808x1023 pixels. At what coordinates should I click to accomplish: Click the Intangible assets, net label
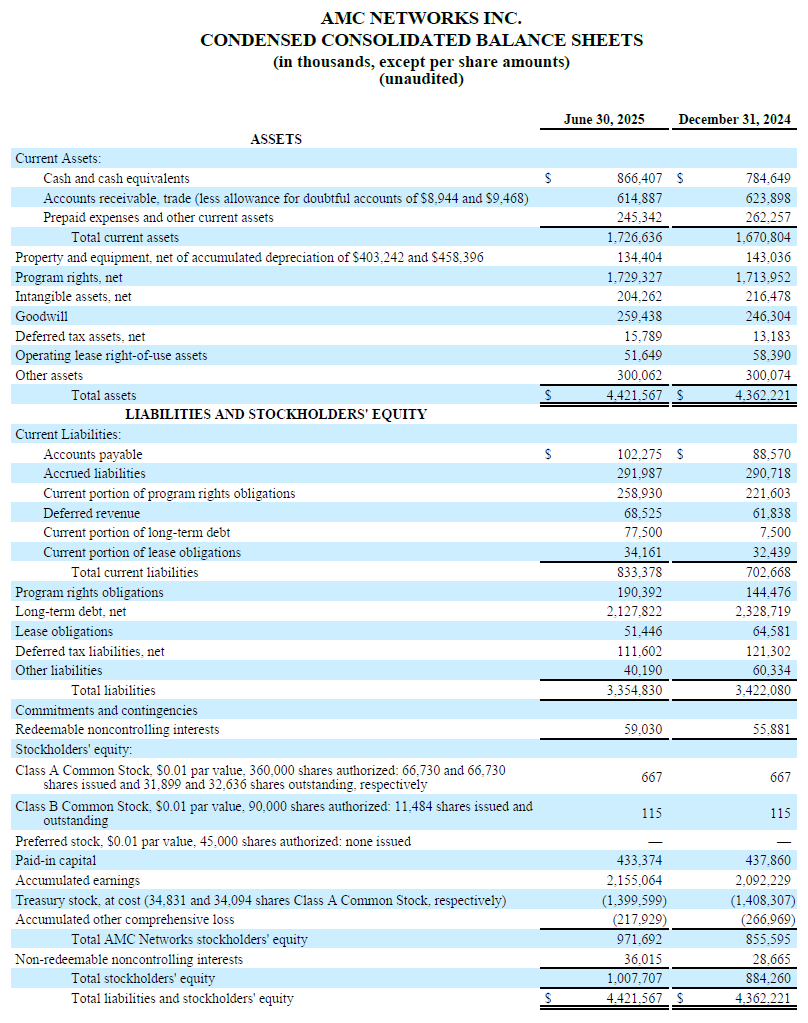[x=73, y=296]
